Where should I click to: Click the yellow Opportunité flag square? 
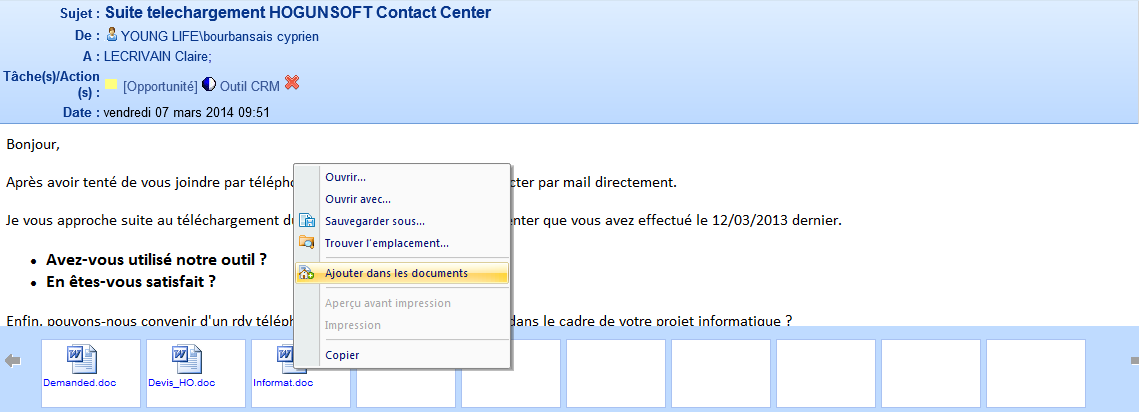(111, 84)
